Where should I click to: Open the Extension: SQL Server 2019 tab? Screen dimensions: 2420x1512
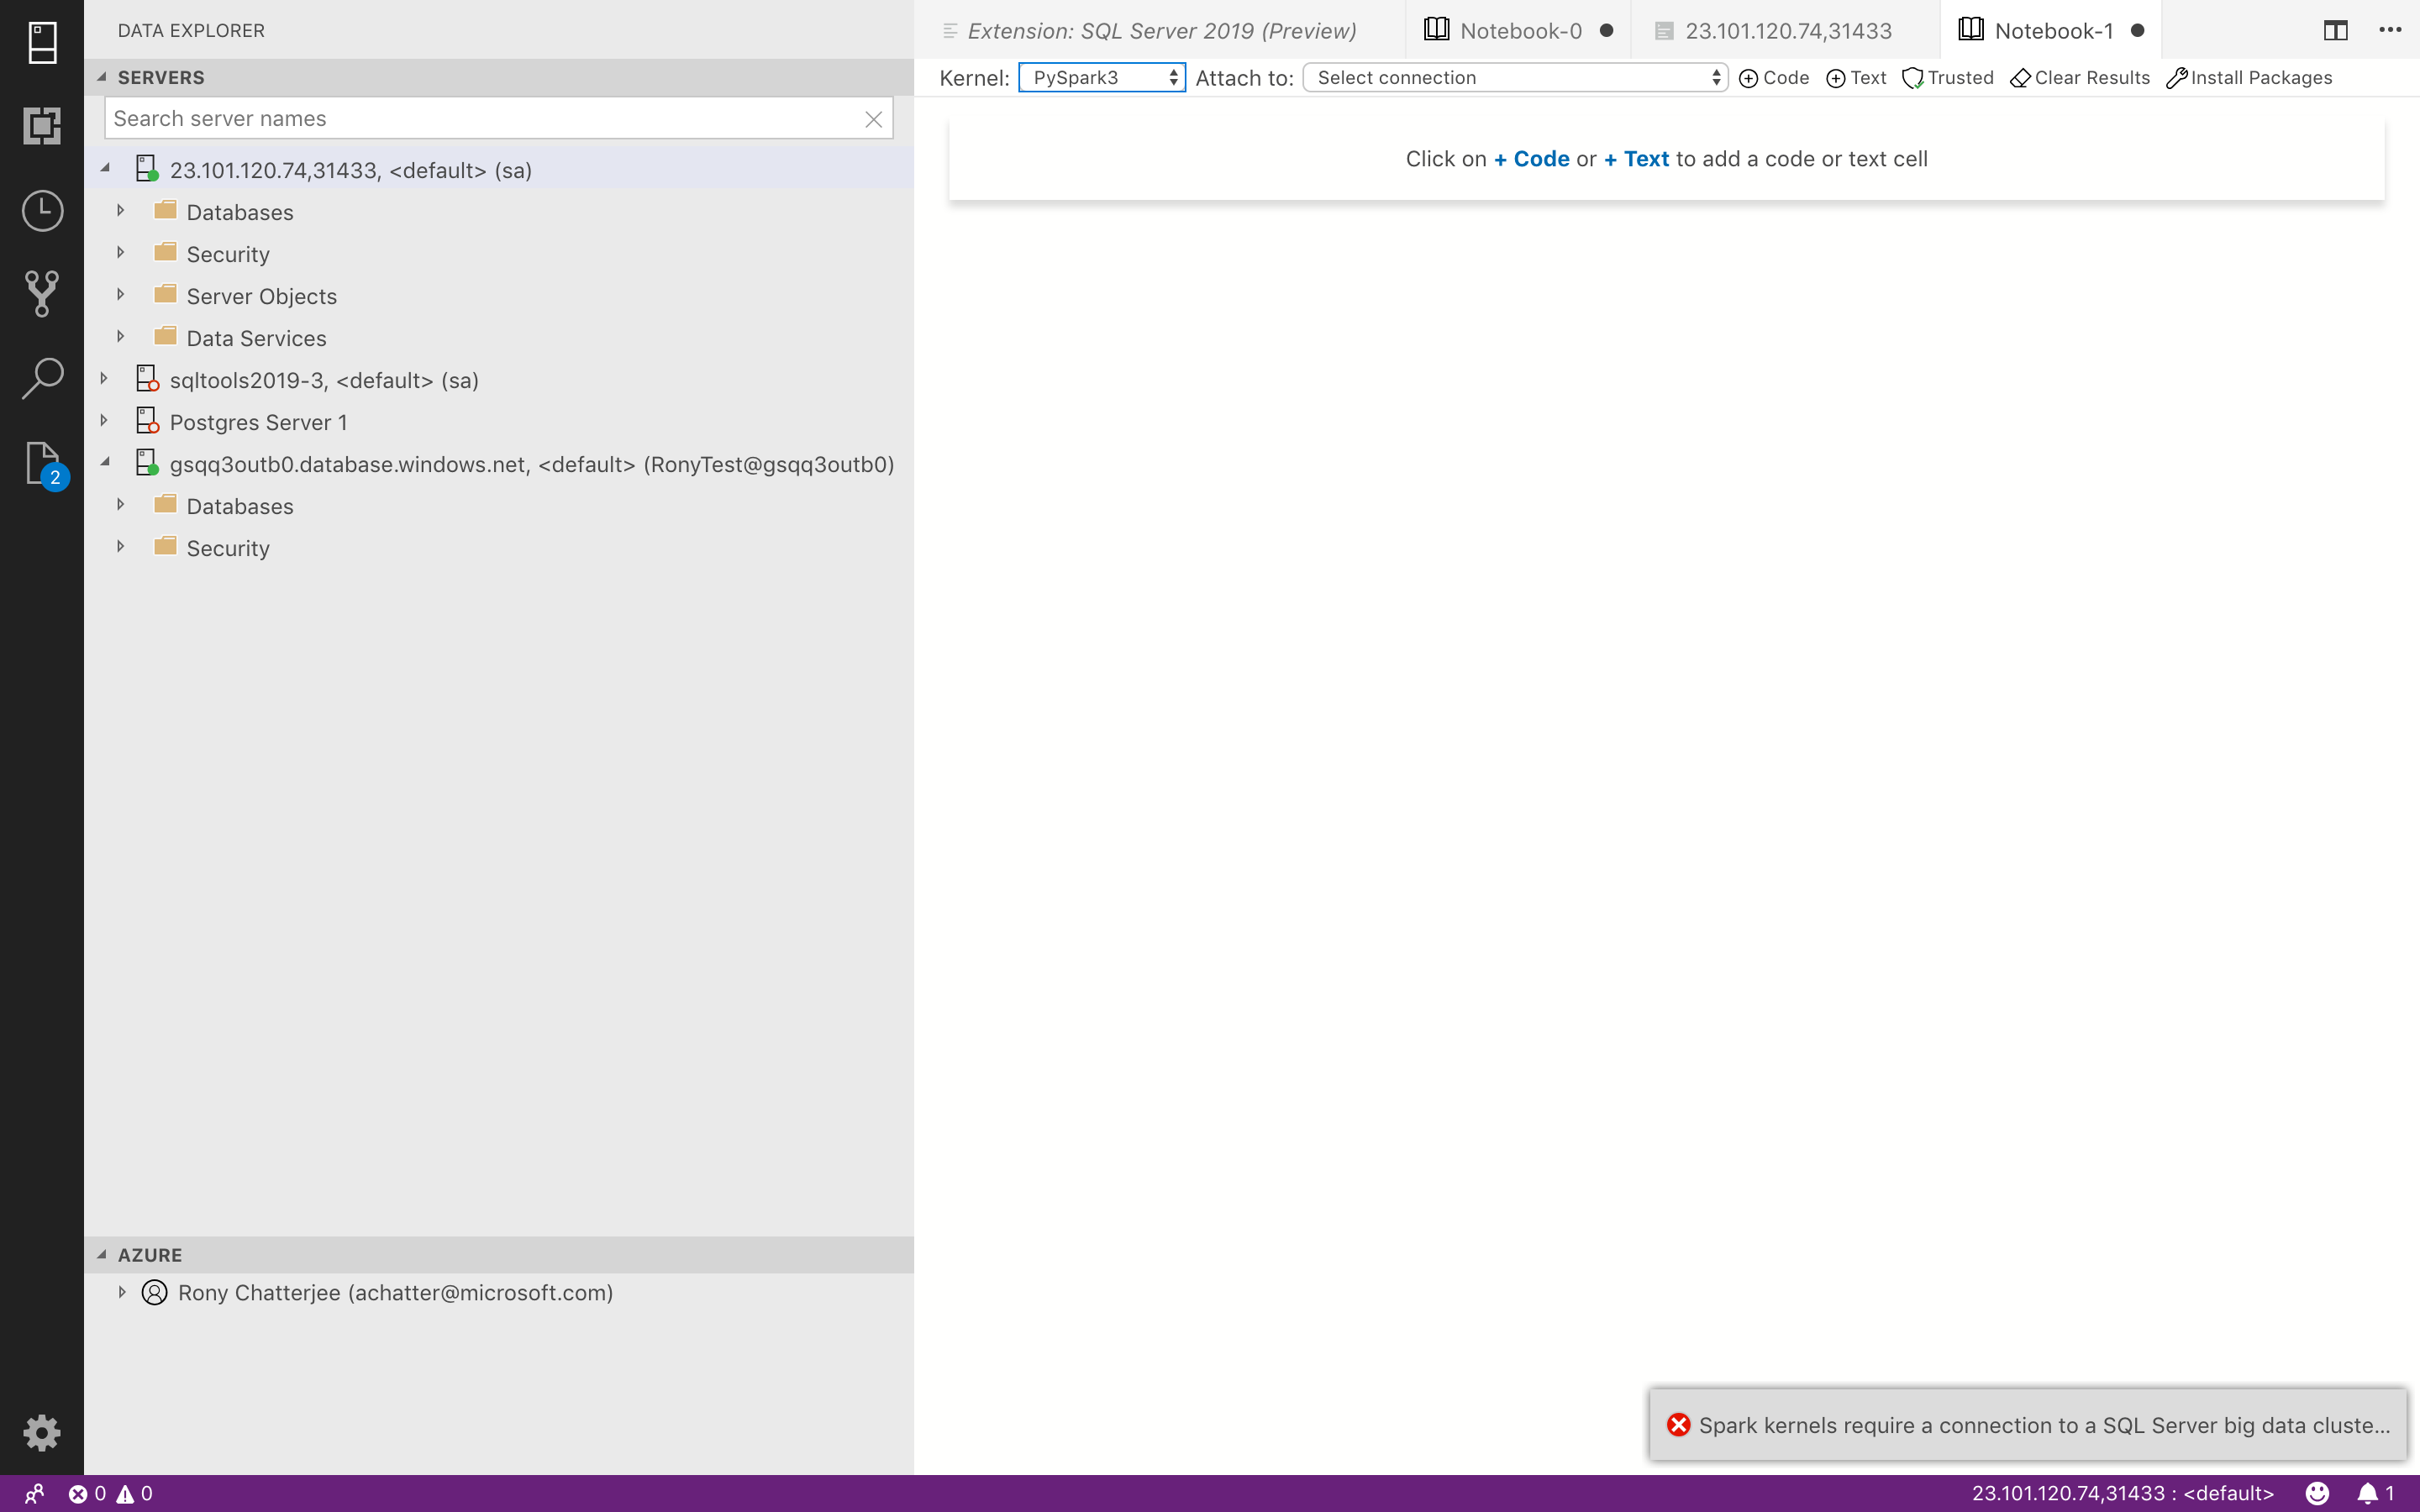[1160, 30]
